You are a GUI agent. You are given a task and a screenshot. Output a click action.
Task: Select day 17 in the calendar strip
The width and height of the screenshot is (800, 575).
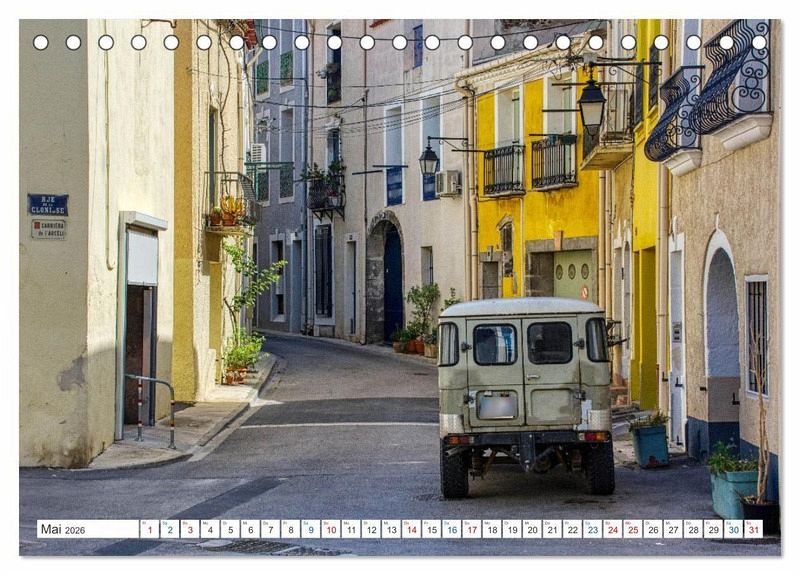pyautogui.click(x=471, y=529)
